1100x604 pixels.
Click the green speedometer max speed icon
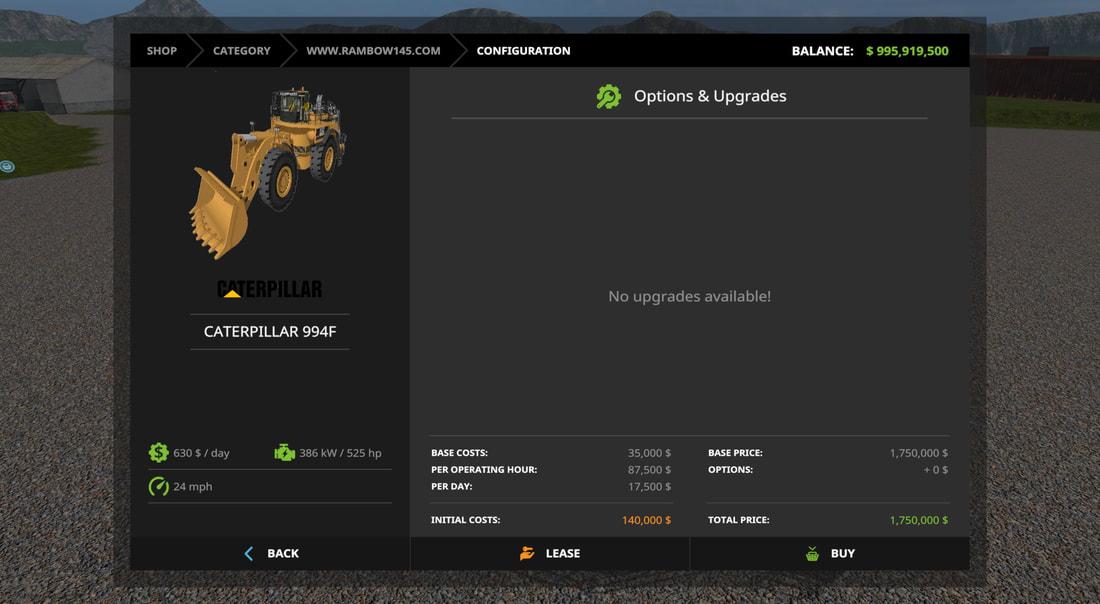(158, 487)
